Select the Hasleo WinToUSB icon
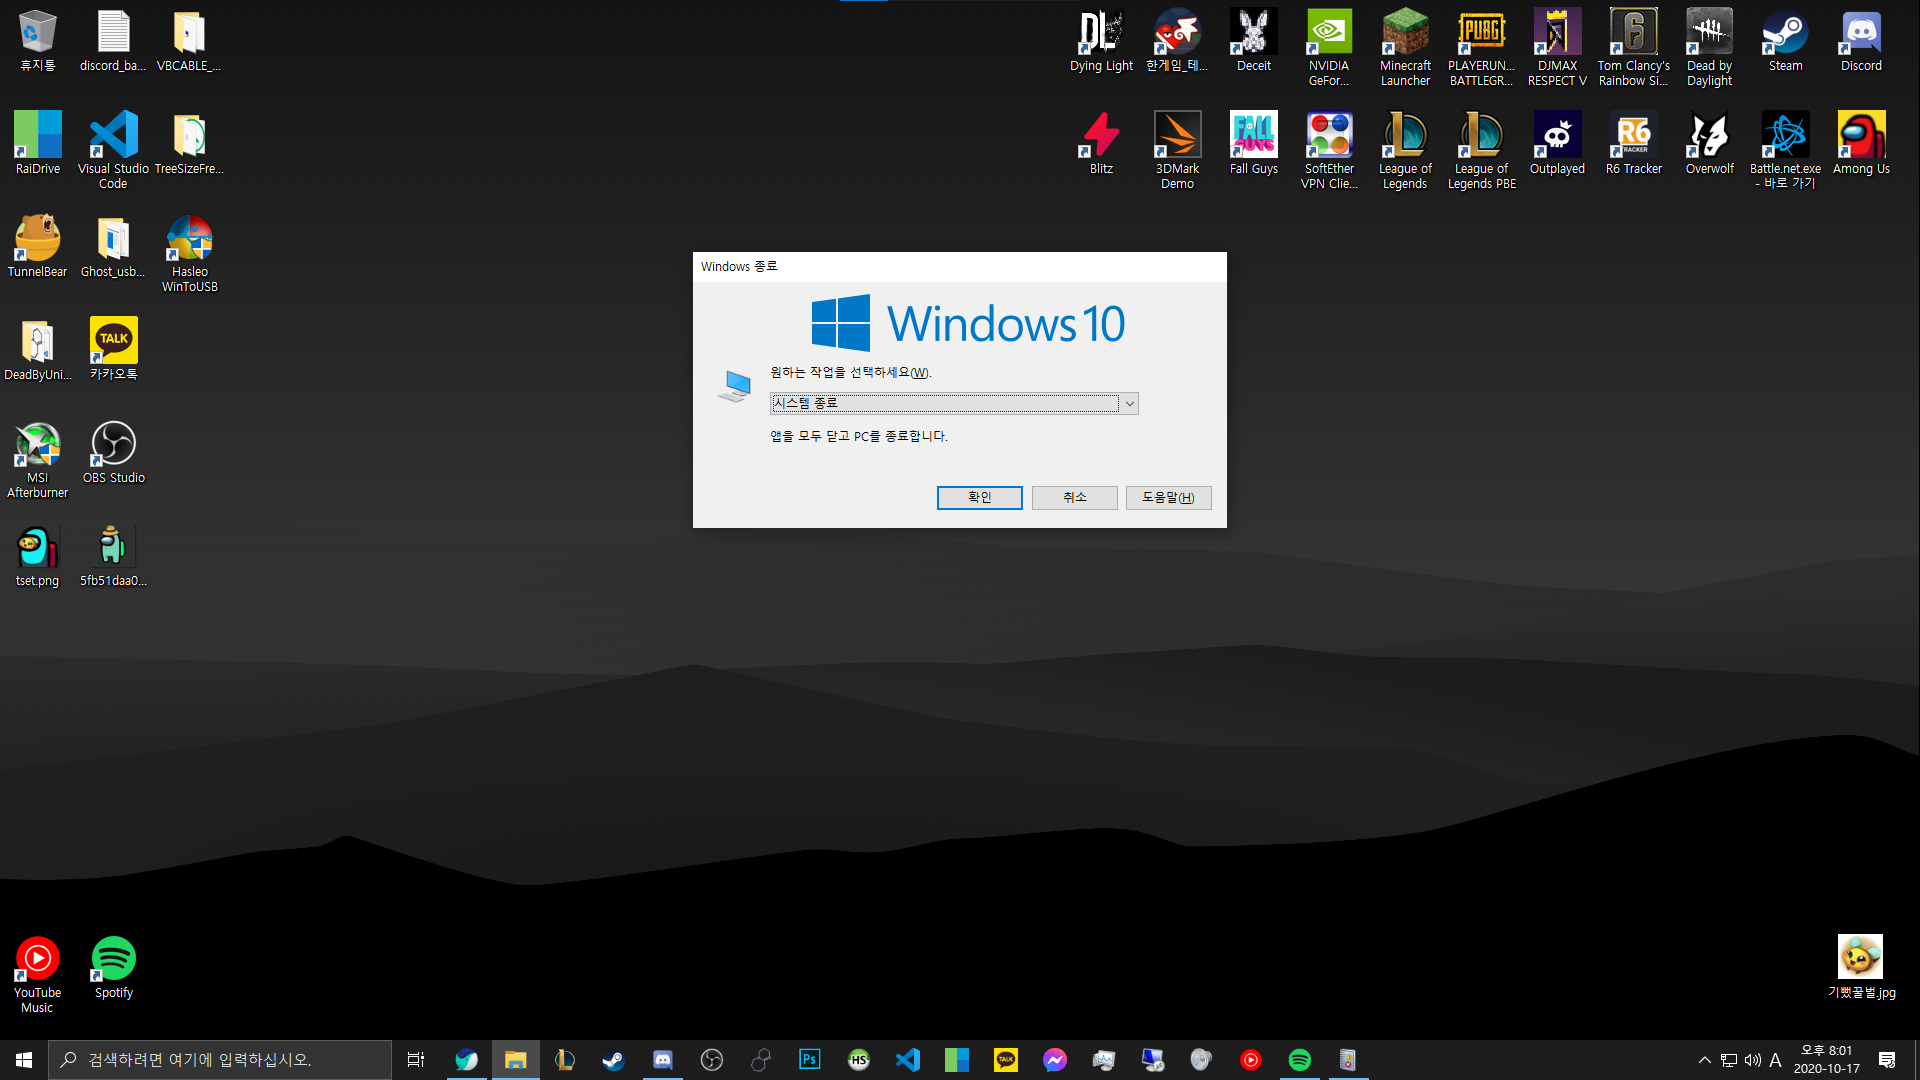The image size is (1920, 1080). pos(189,254)
